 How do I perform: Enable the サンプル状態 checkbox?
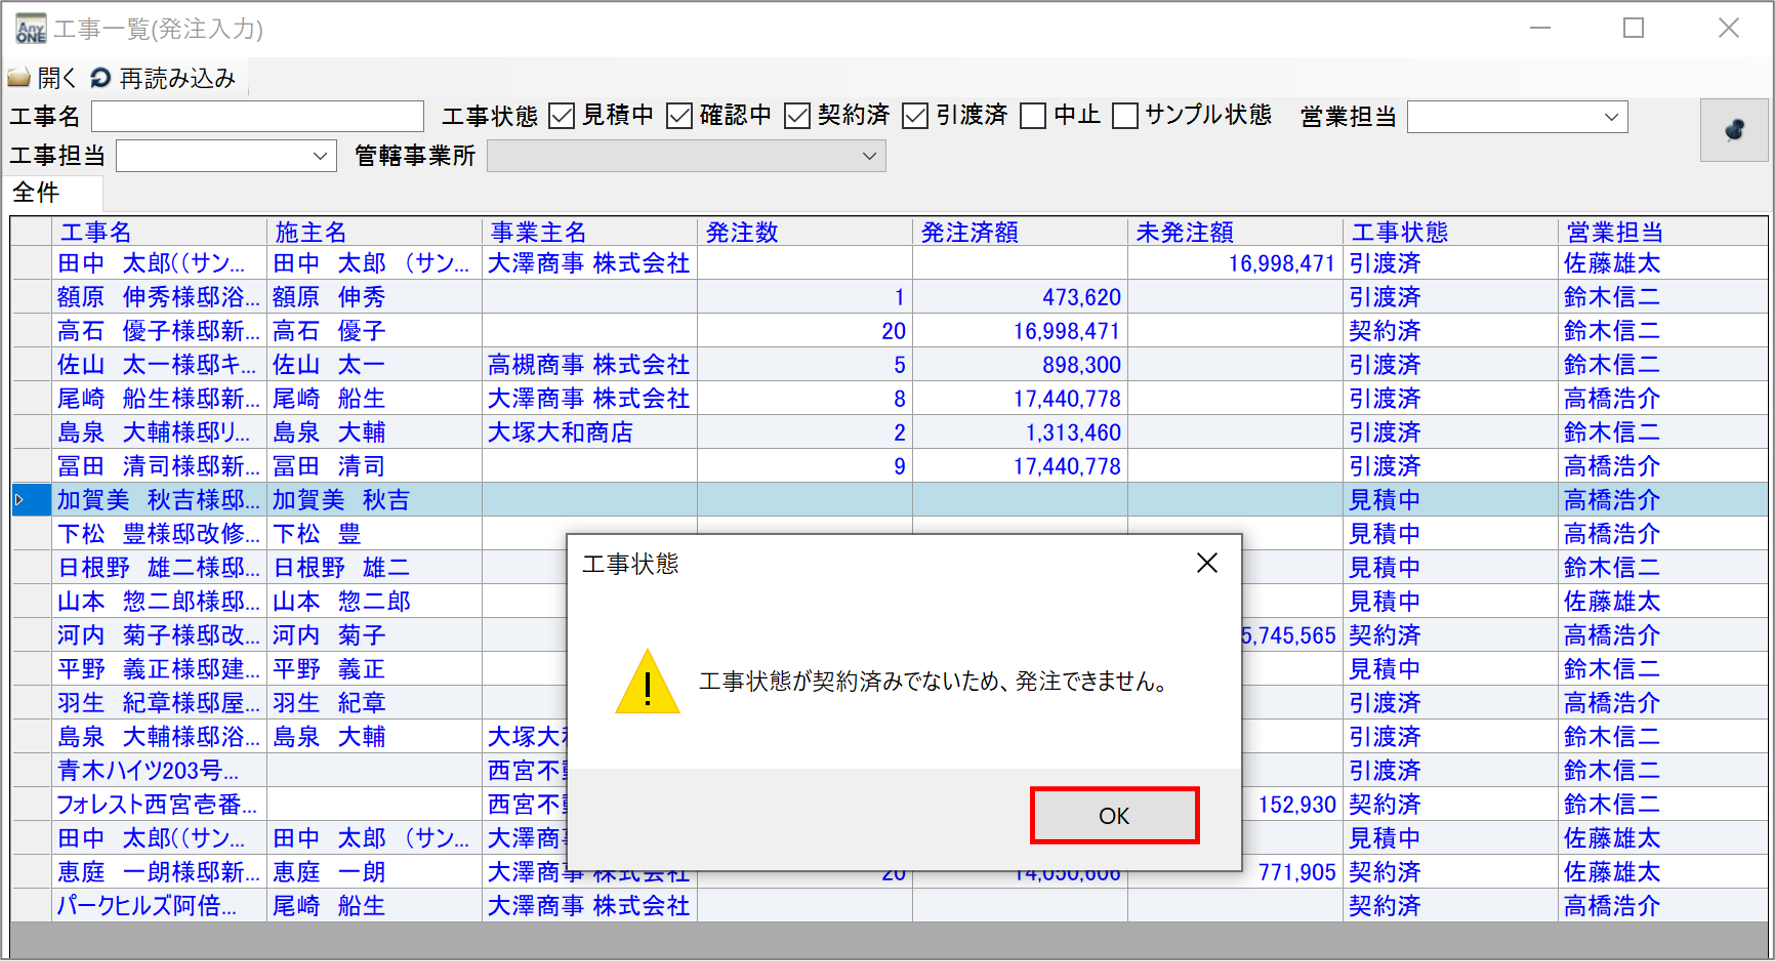1125,116
